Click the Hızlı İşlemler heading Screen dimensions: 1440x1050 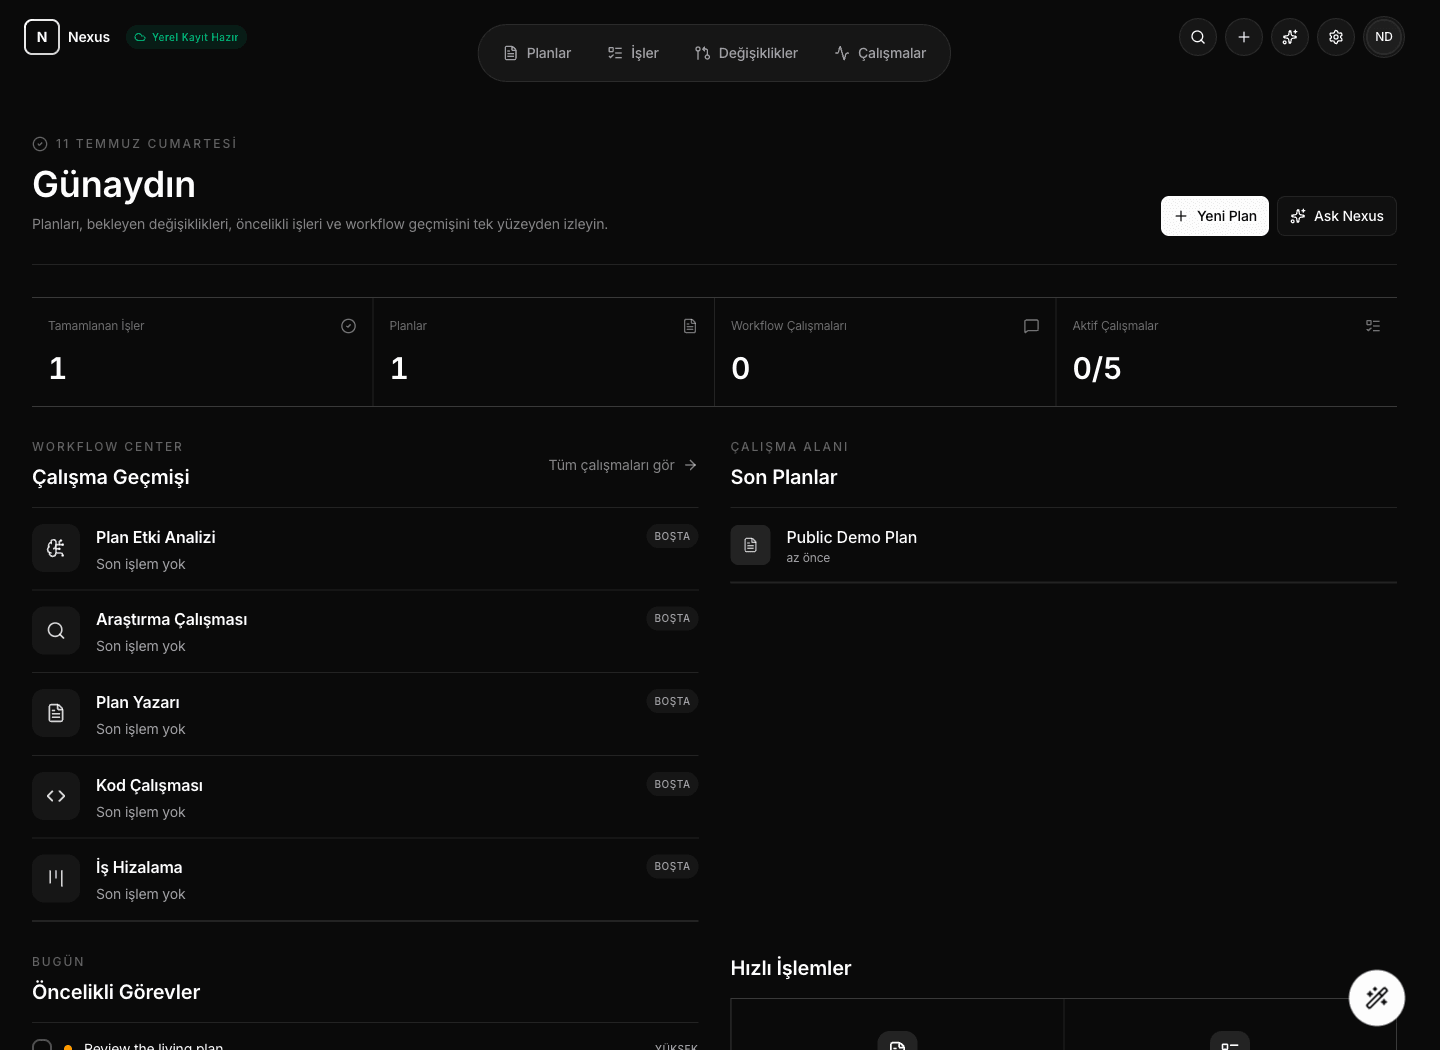coord(791,968)
